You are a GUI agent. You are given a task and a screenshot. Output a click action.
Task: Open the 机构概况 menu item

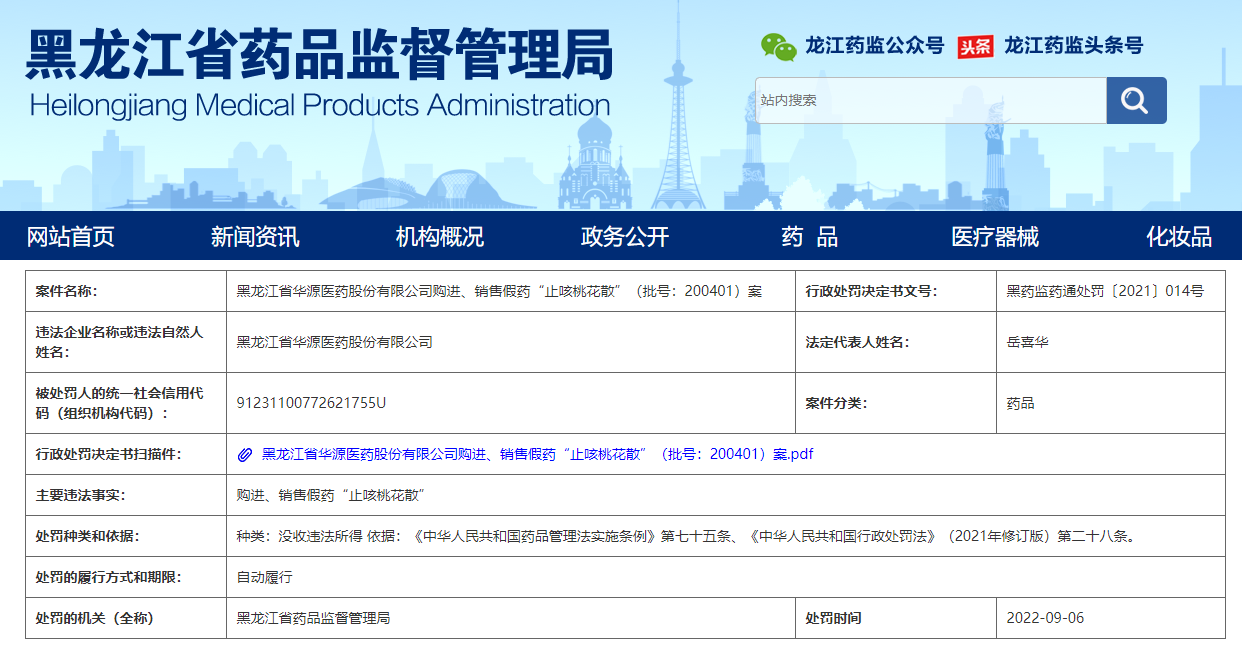[x=440, y=237]
